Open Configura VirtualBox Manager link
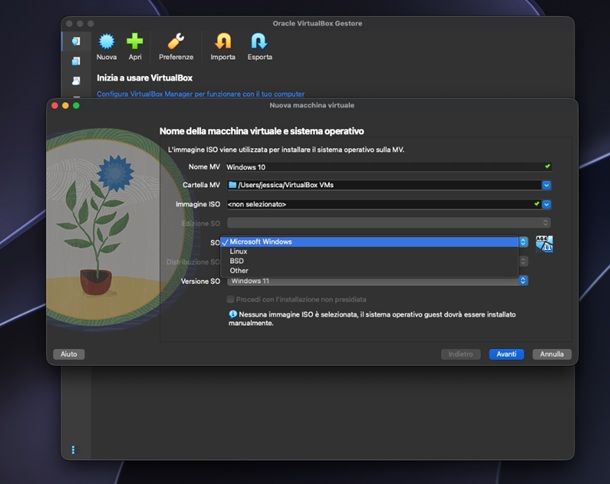 pos(200,94)
